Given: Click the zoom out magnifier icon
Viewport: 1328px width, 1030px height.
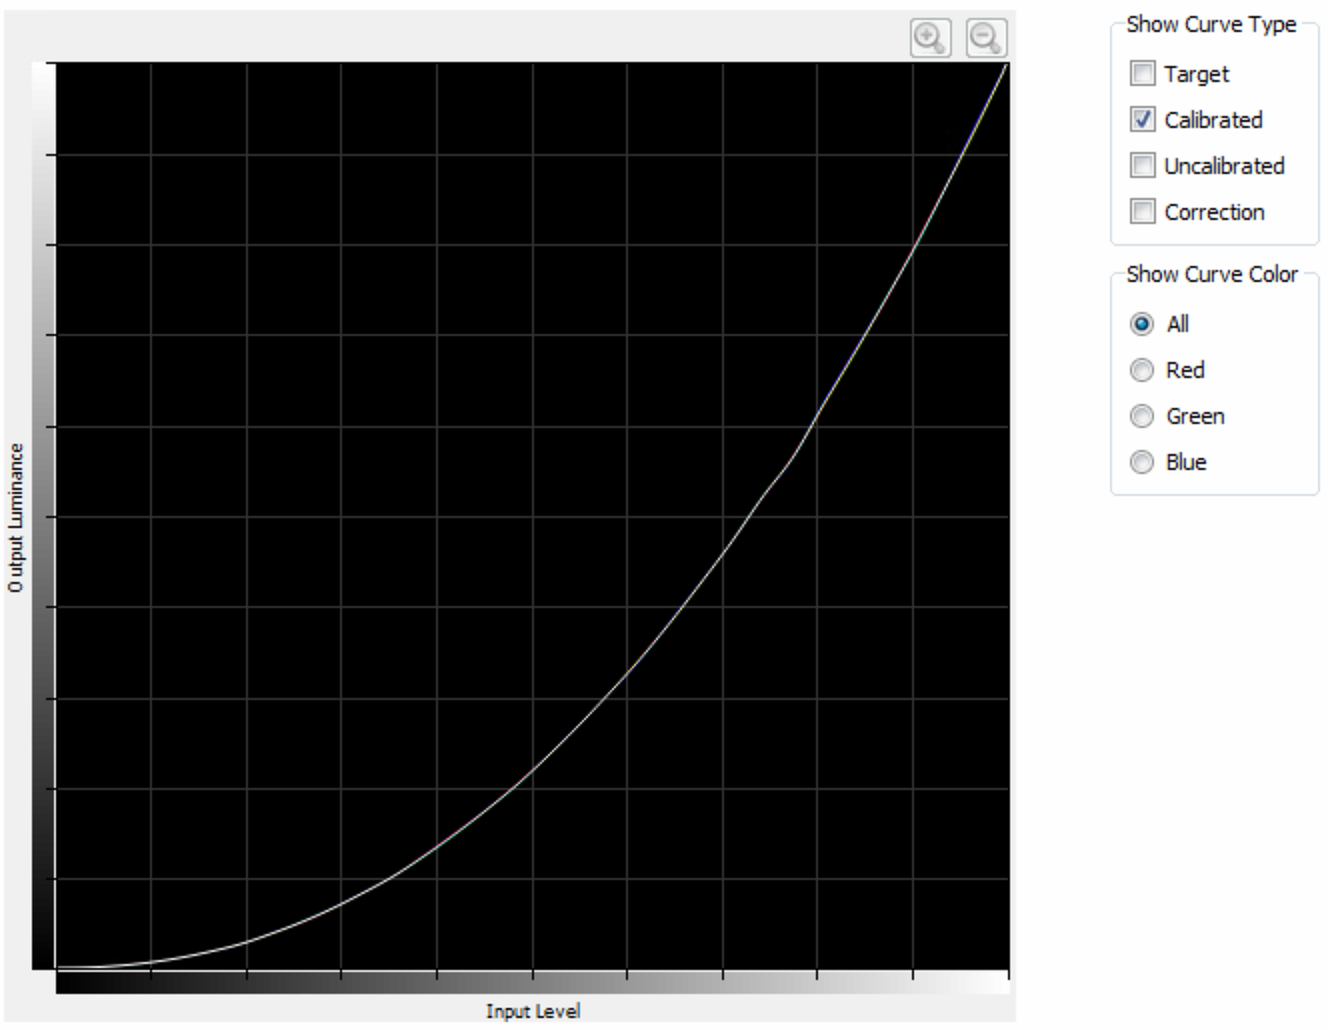Looking at the screenshot, I should pyautogui.click(x=986, y=38).
